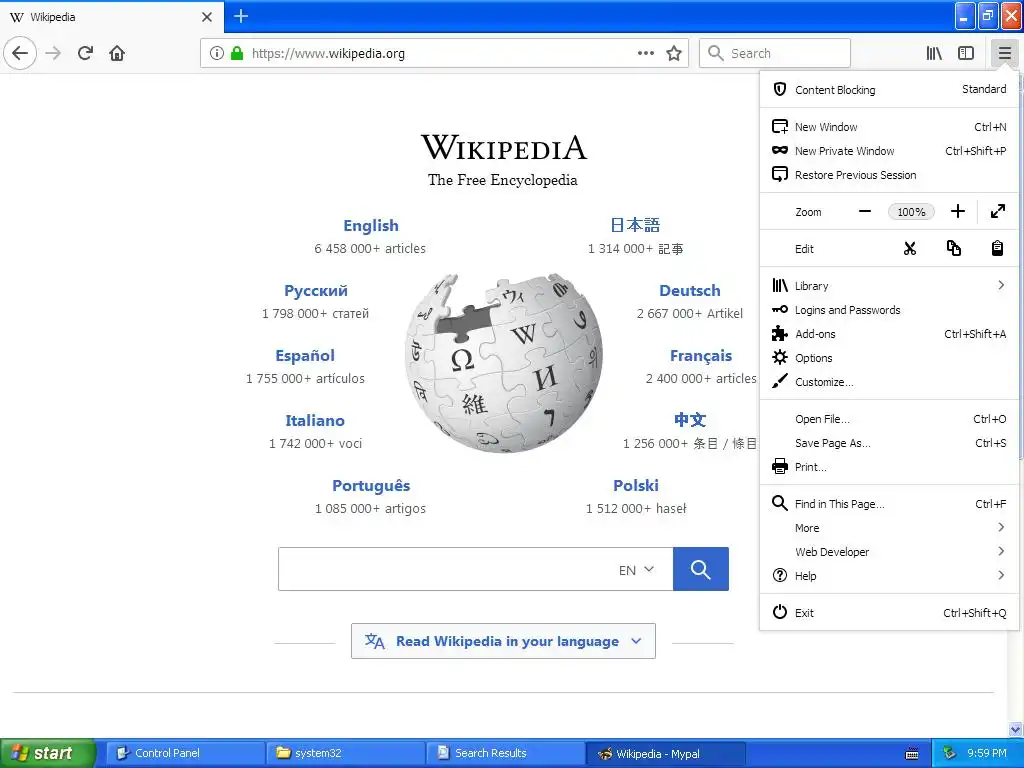Expand the Help submenu

(889, 575)
